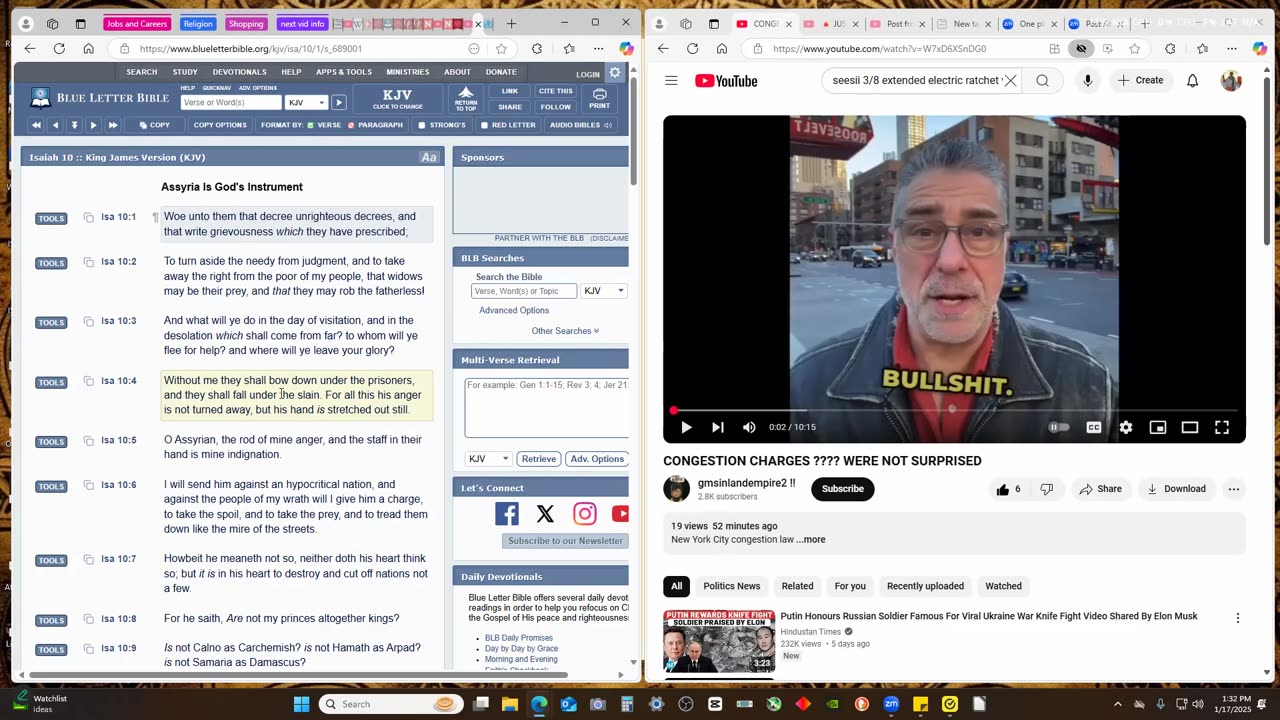Open X link in Let's Connect
The height and width of the screenshot is (720, 1280).
click(545, 514)
